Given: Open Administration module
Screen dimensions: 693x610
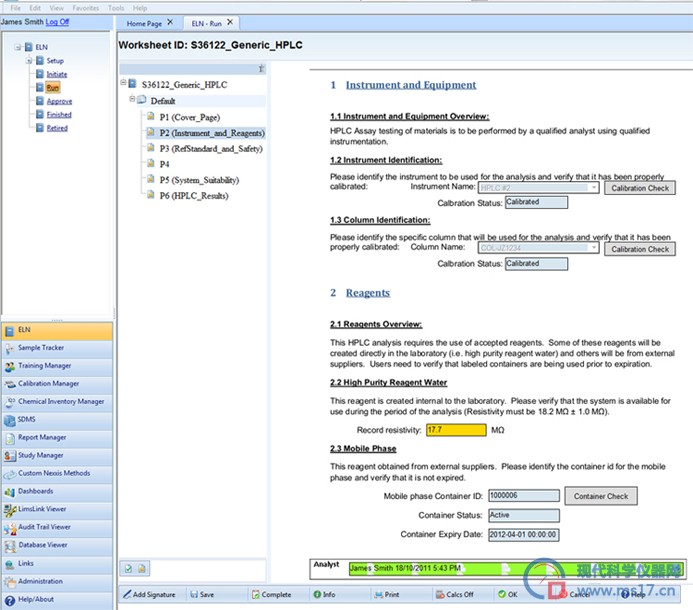Looking at the screenshot, I should [x=57, y=582].
